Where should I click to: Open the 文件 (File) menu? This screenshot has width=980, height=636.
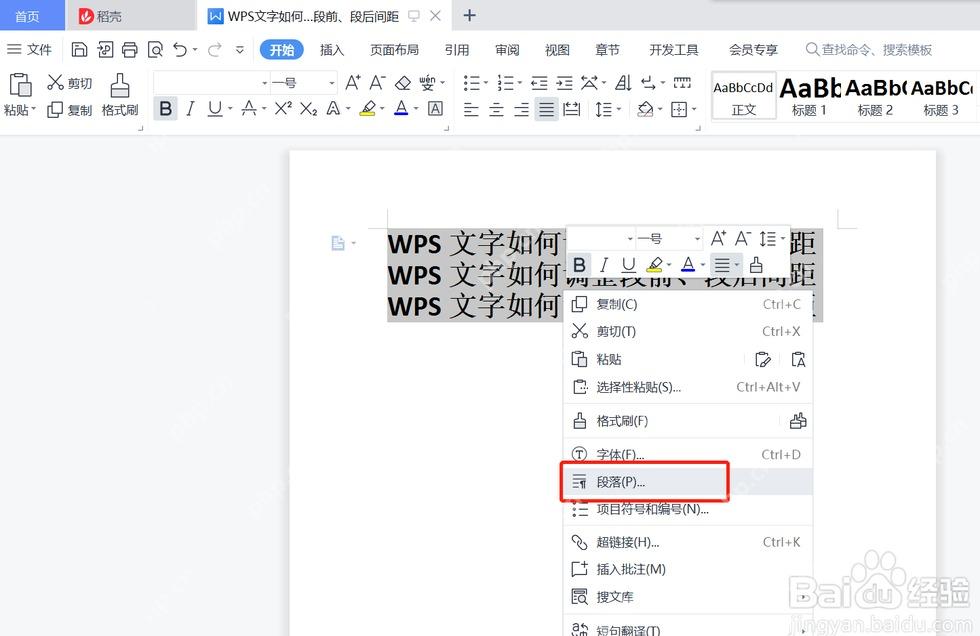(29, 49)
